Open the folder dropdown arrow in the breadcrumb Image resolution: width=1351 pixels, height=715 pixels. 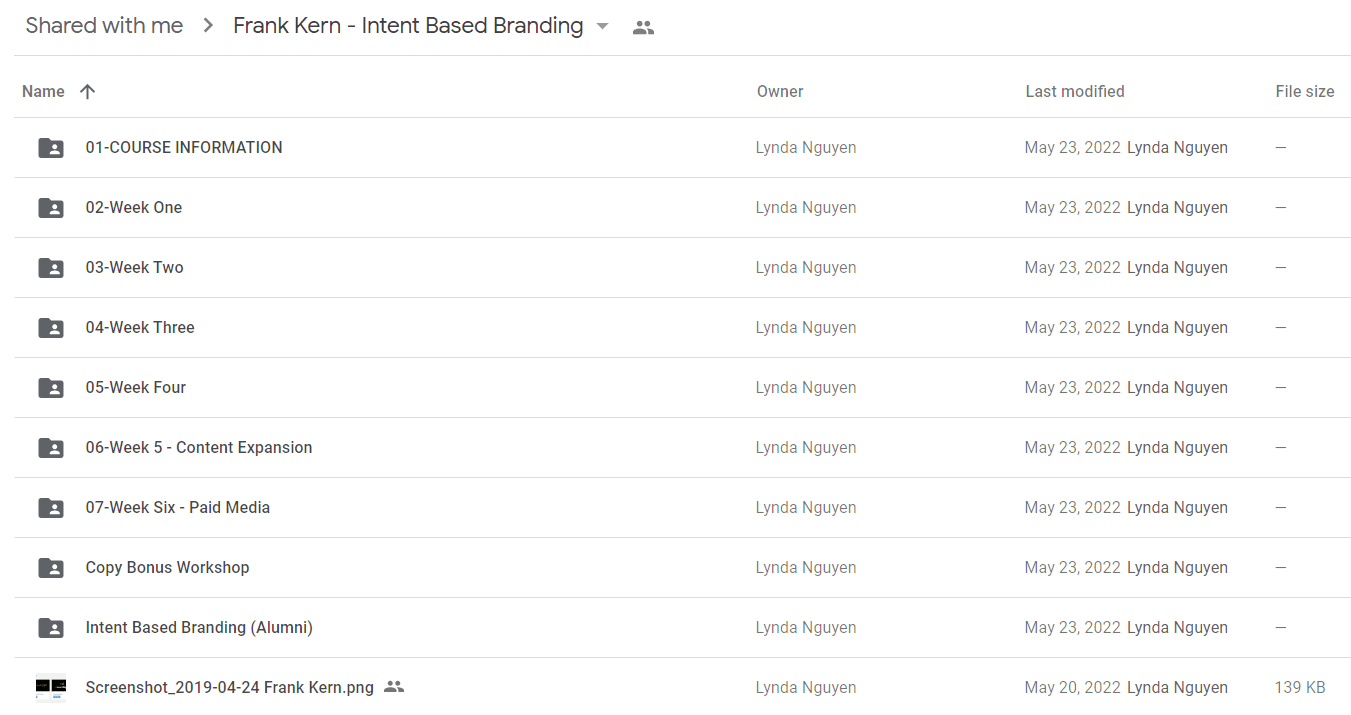[x=602, y=27]
